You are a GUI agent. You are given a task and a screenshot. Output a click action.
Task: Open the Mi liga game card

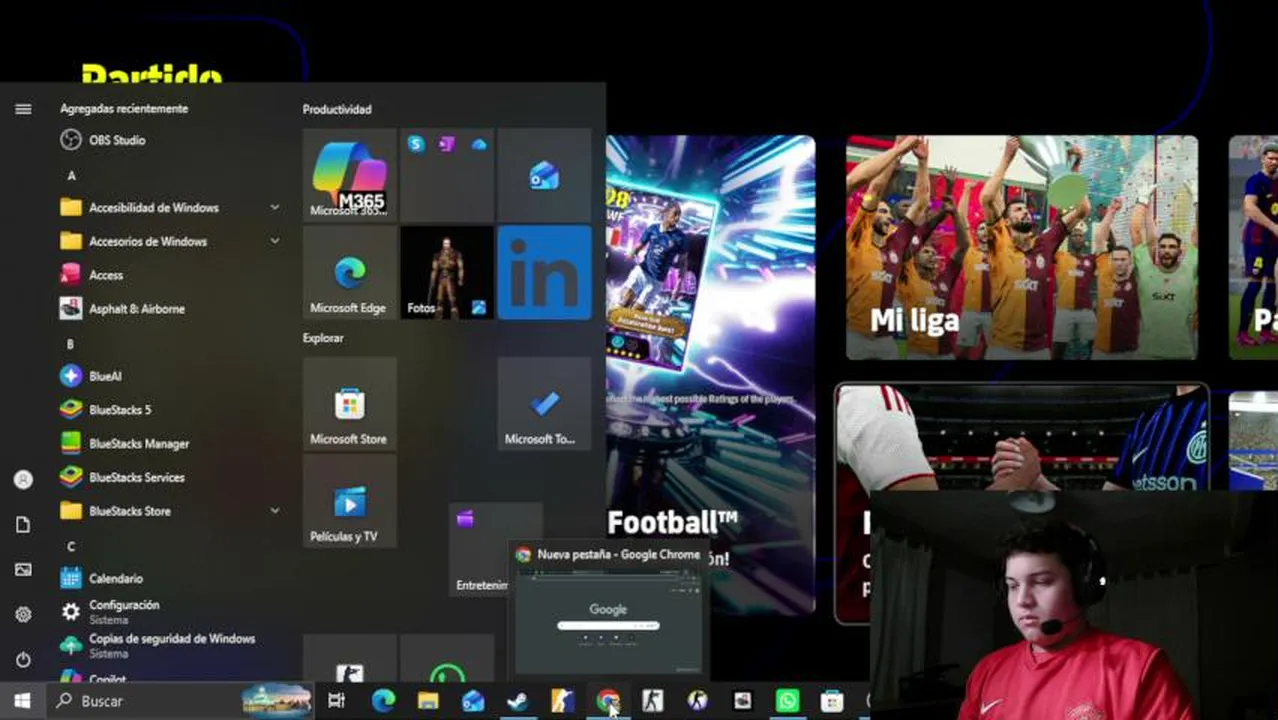click(1022, 247)
